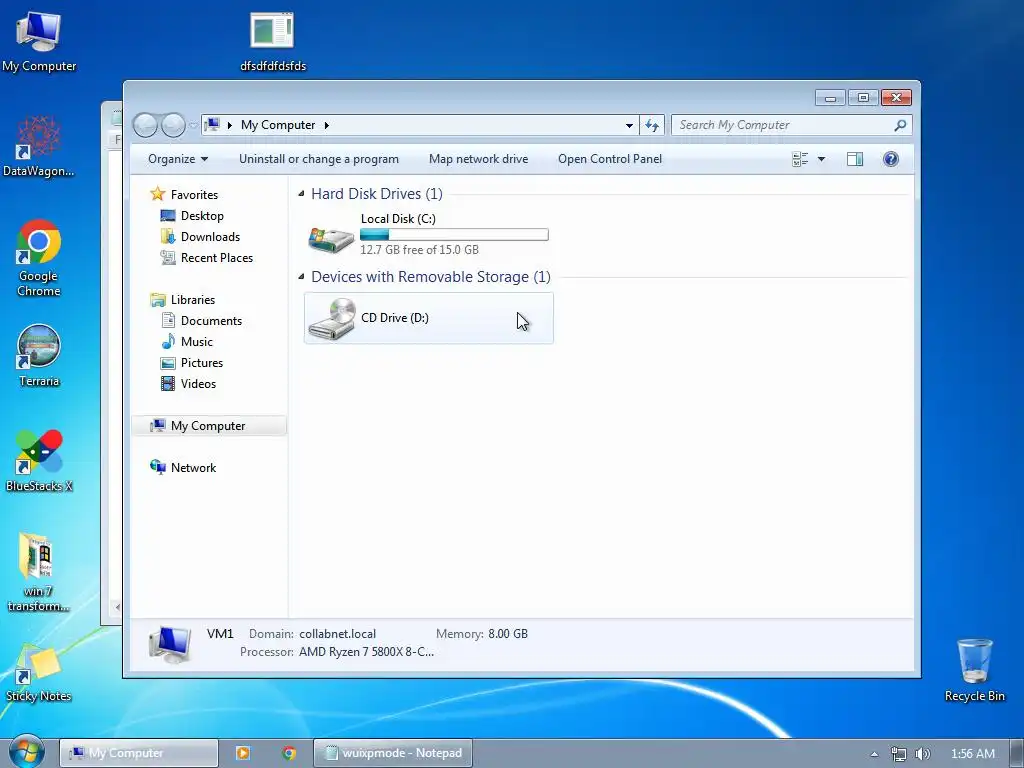Launch the Terraria desktop shortcut

pos(39,356)
